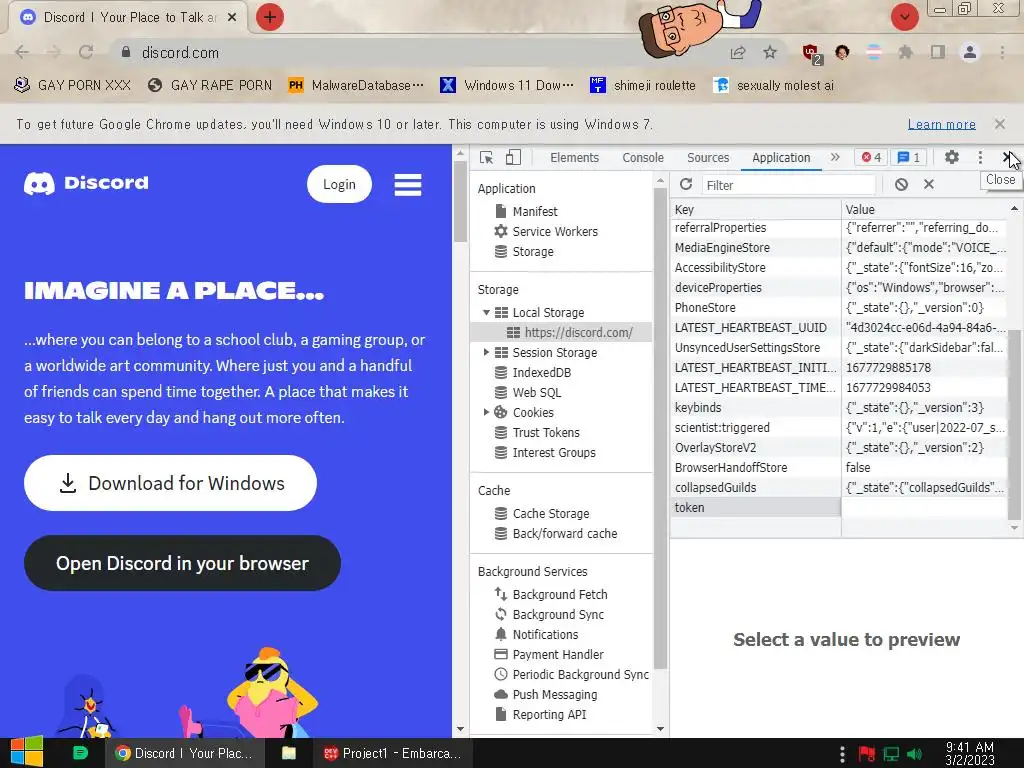Click Download for Windows button
Viewport: 1024px width, 768px height.
click(x=170, y=483)
